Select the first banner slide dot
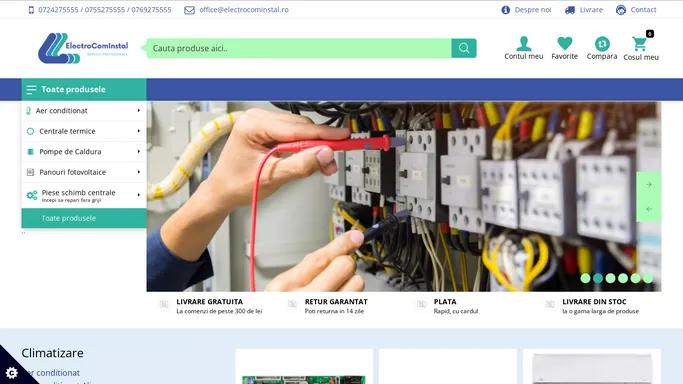The height and width of the screenshot is (384, 683). [x=585, y=278]
